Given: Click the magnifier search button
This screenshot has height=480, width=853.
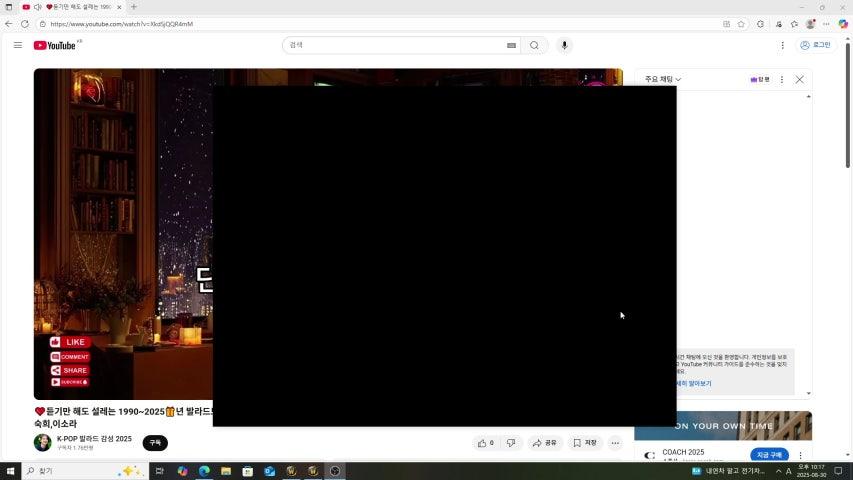Looking at the screenshot, I should [534, 46].
